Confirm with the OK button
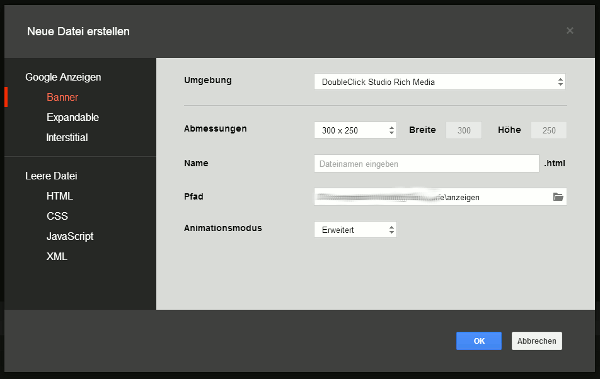 pyautogui.click(x=479, y=341)
